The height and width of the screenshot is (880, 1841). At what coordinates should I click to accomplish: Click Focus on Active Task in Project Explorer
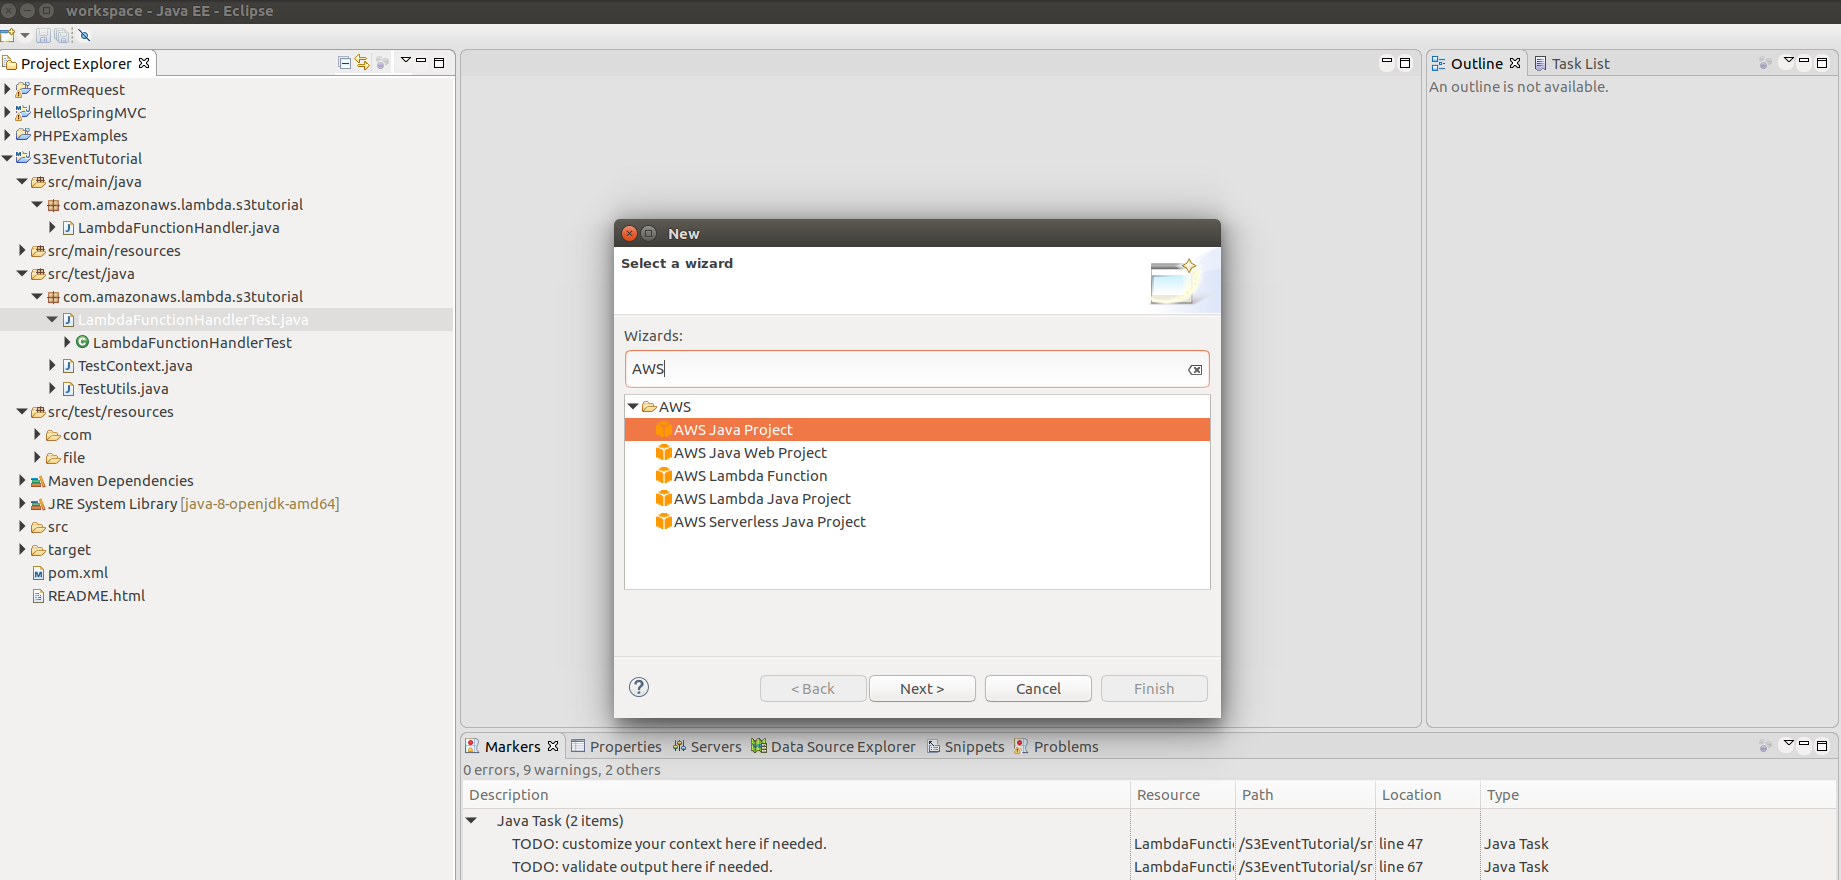tap(382, 62)
